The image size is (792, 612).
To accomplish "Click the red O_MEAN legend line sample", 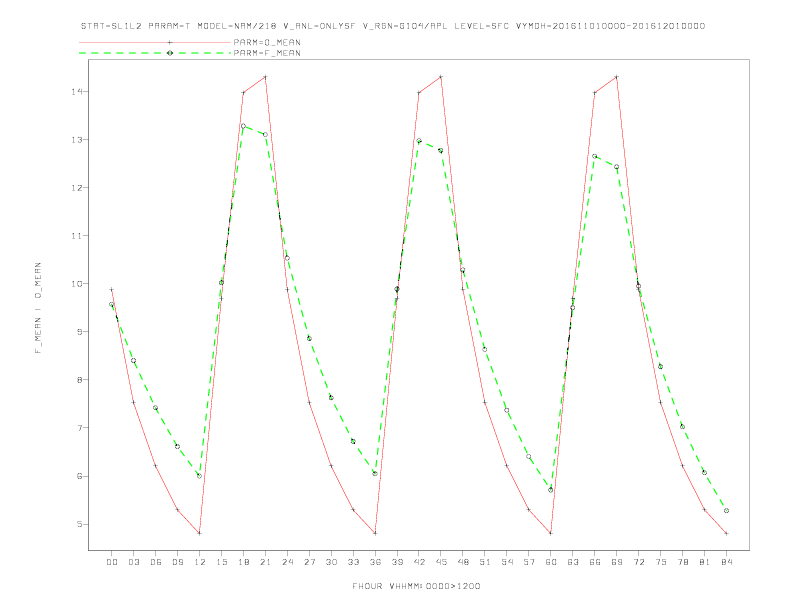I will [x=155, y=42].
